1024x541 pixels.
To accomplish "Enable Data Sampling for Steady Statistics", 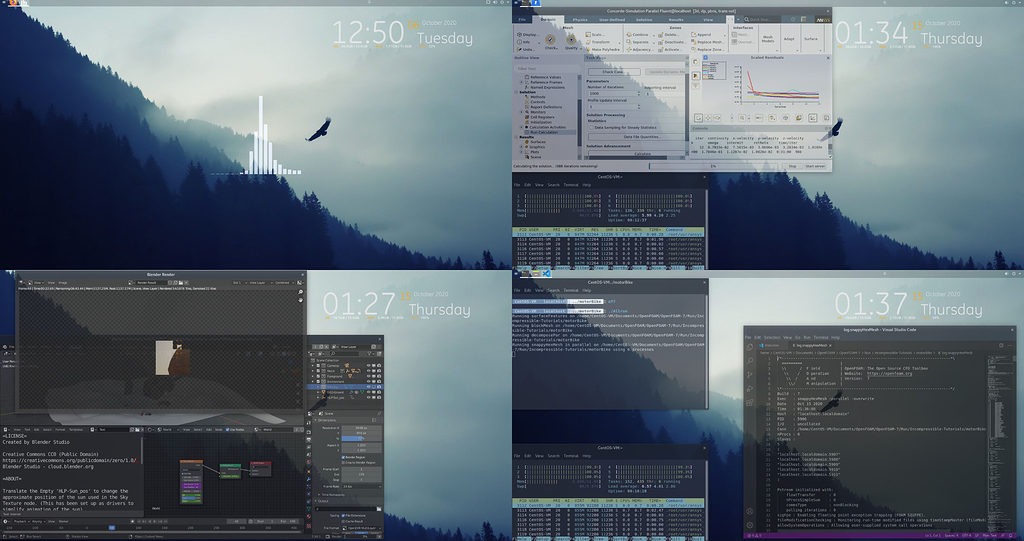I will (x=590, y=128).
